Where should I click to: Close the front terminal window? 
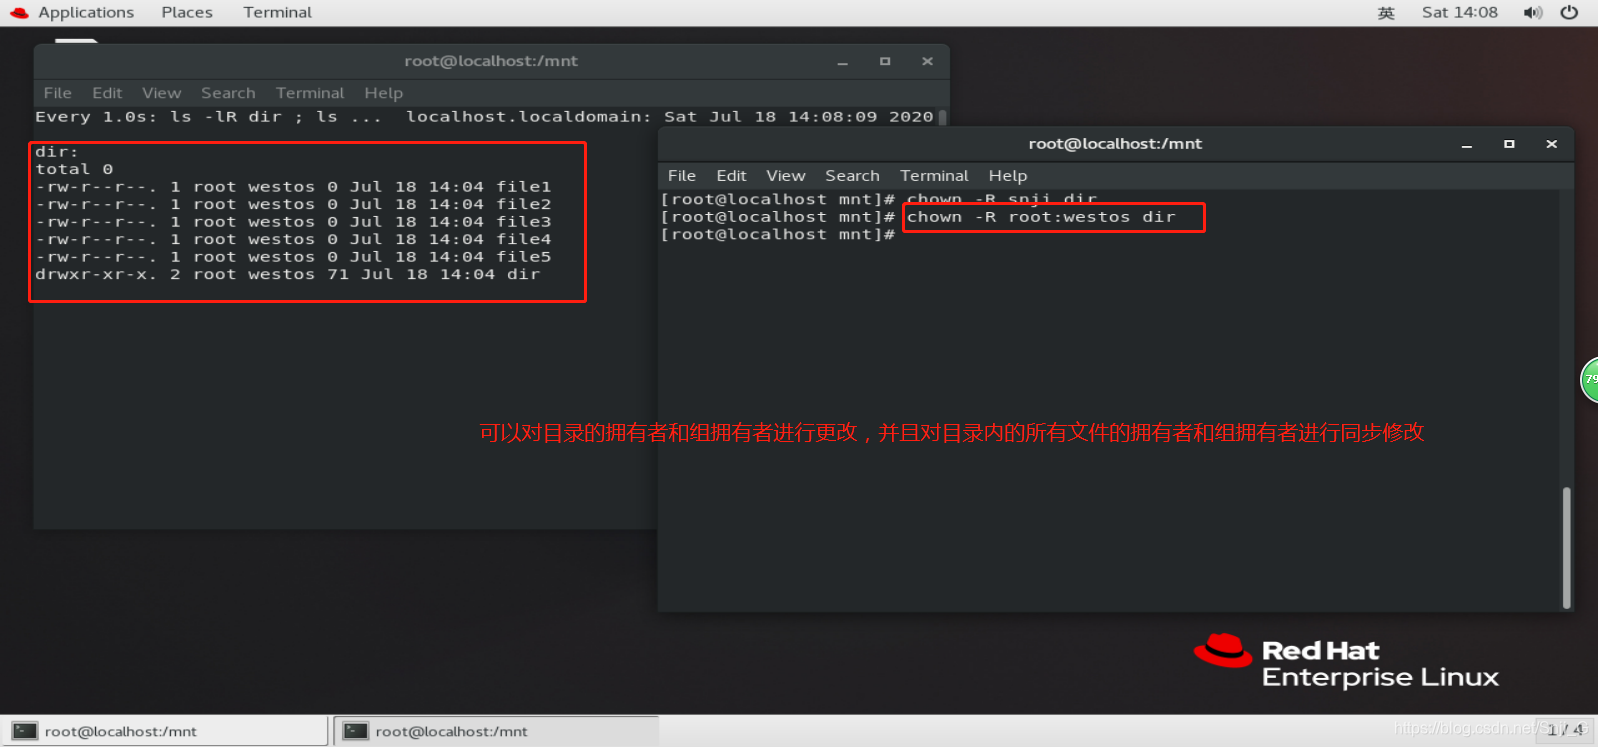1551,144
